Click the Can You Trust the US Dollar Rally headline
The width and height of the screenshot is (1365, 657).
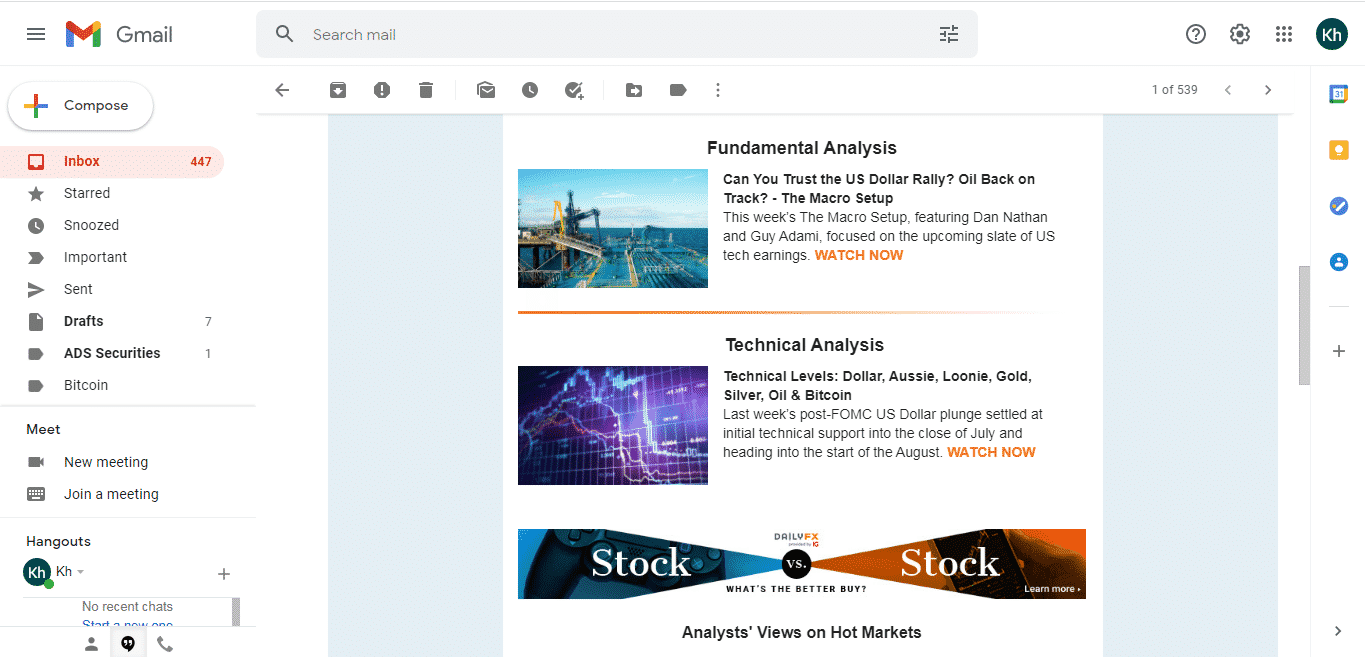[x=879, y=189]
